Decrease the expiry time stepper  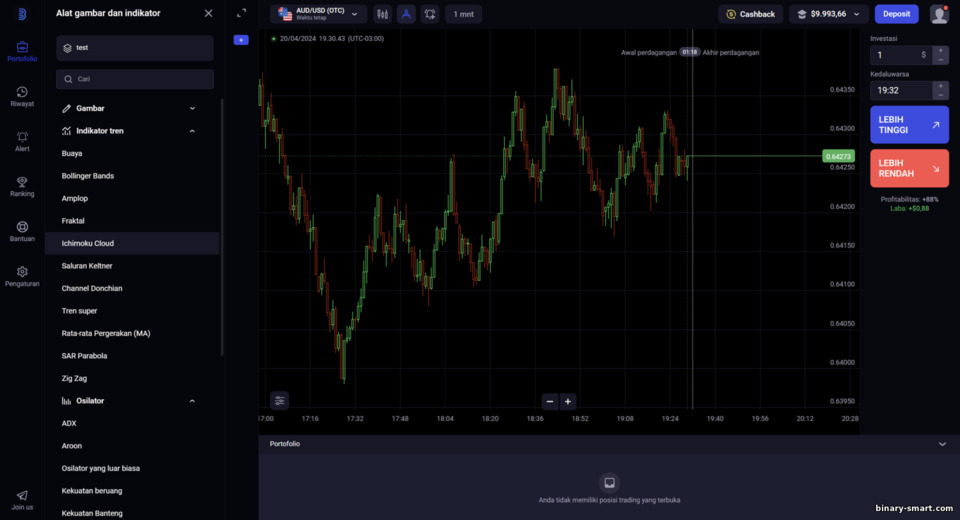[x=940, y=96]
